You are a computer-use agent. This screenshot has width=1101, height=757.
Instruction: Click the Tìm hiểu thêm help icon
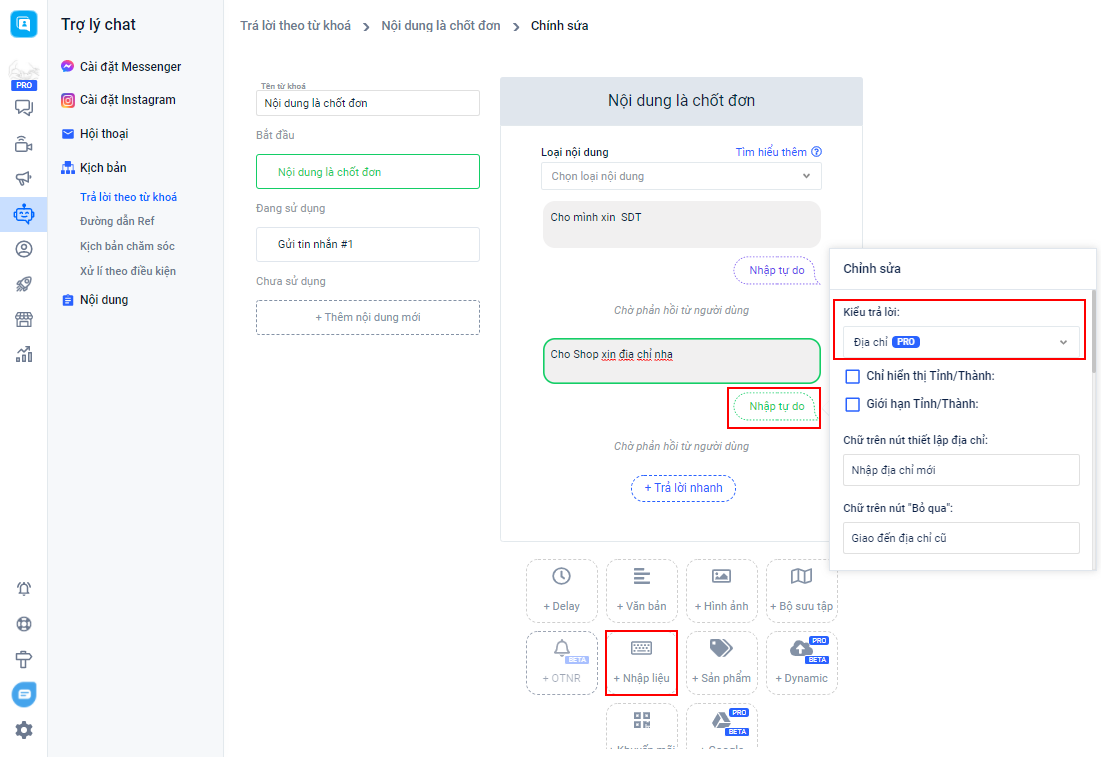pyautogui.click(x=816, y=152)
